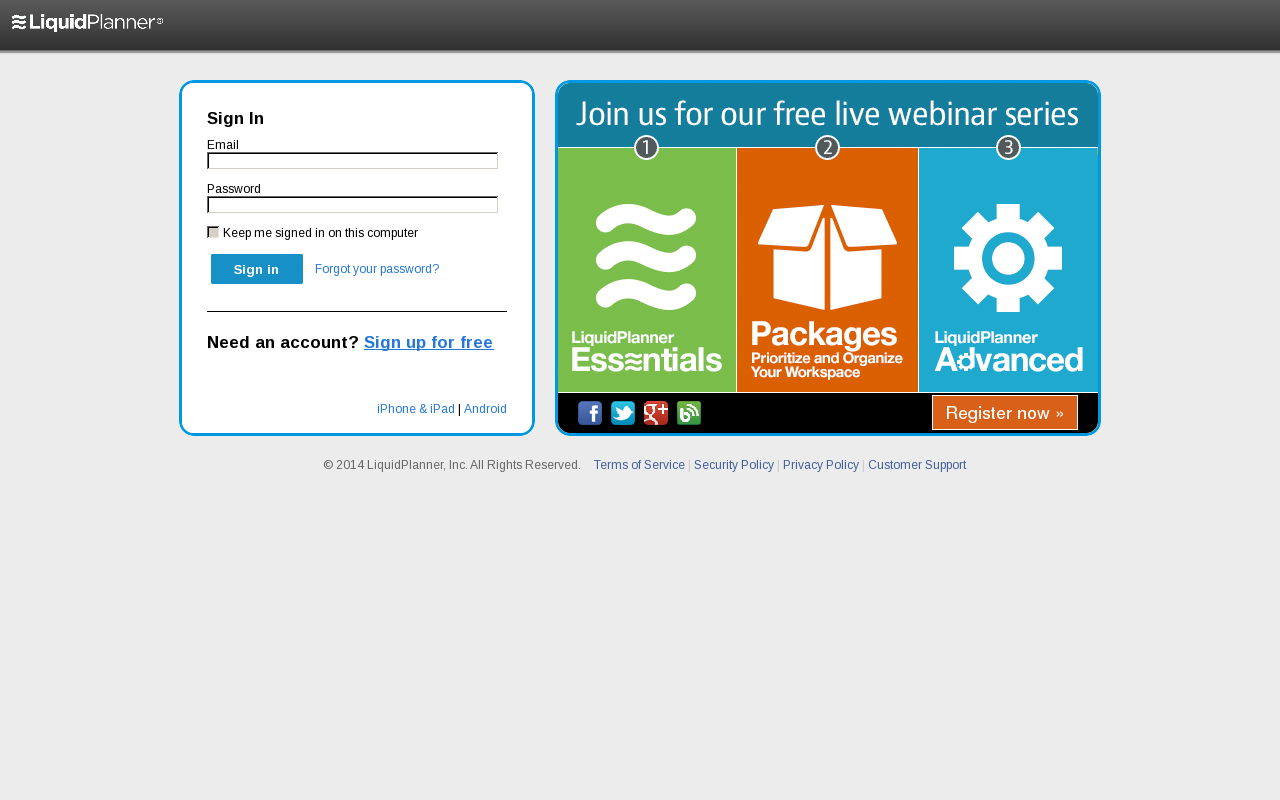Enable Keep me signed in checkbox
Image resolution: width=1280 pixels, height=800 pixels.
pos(213,232)
